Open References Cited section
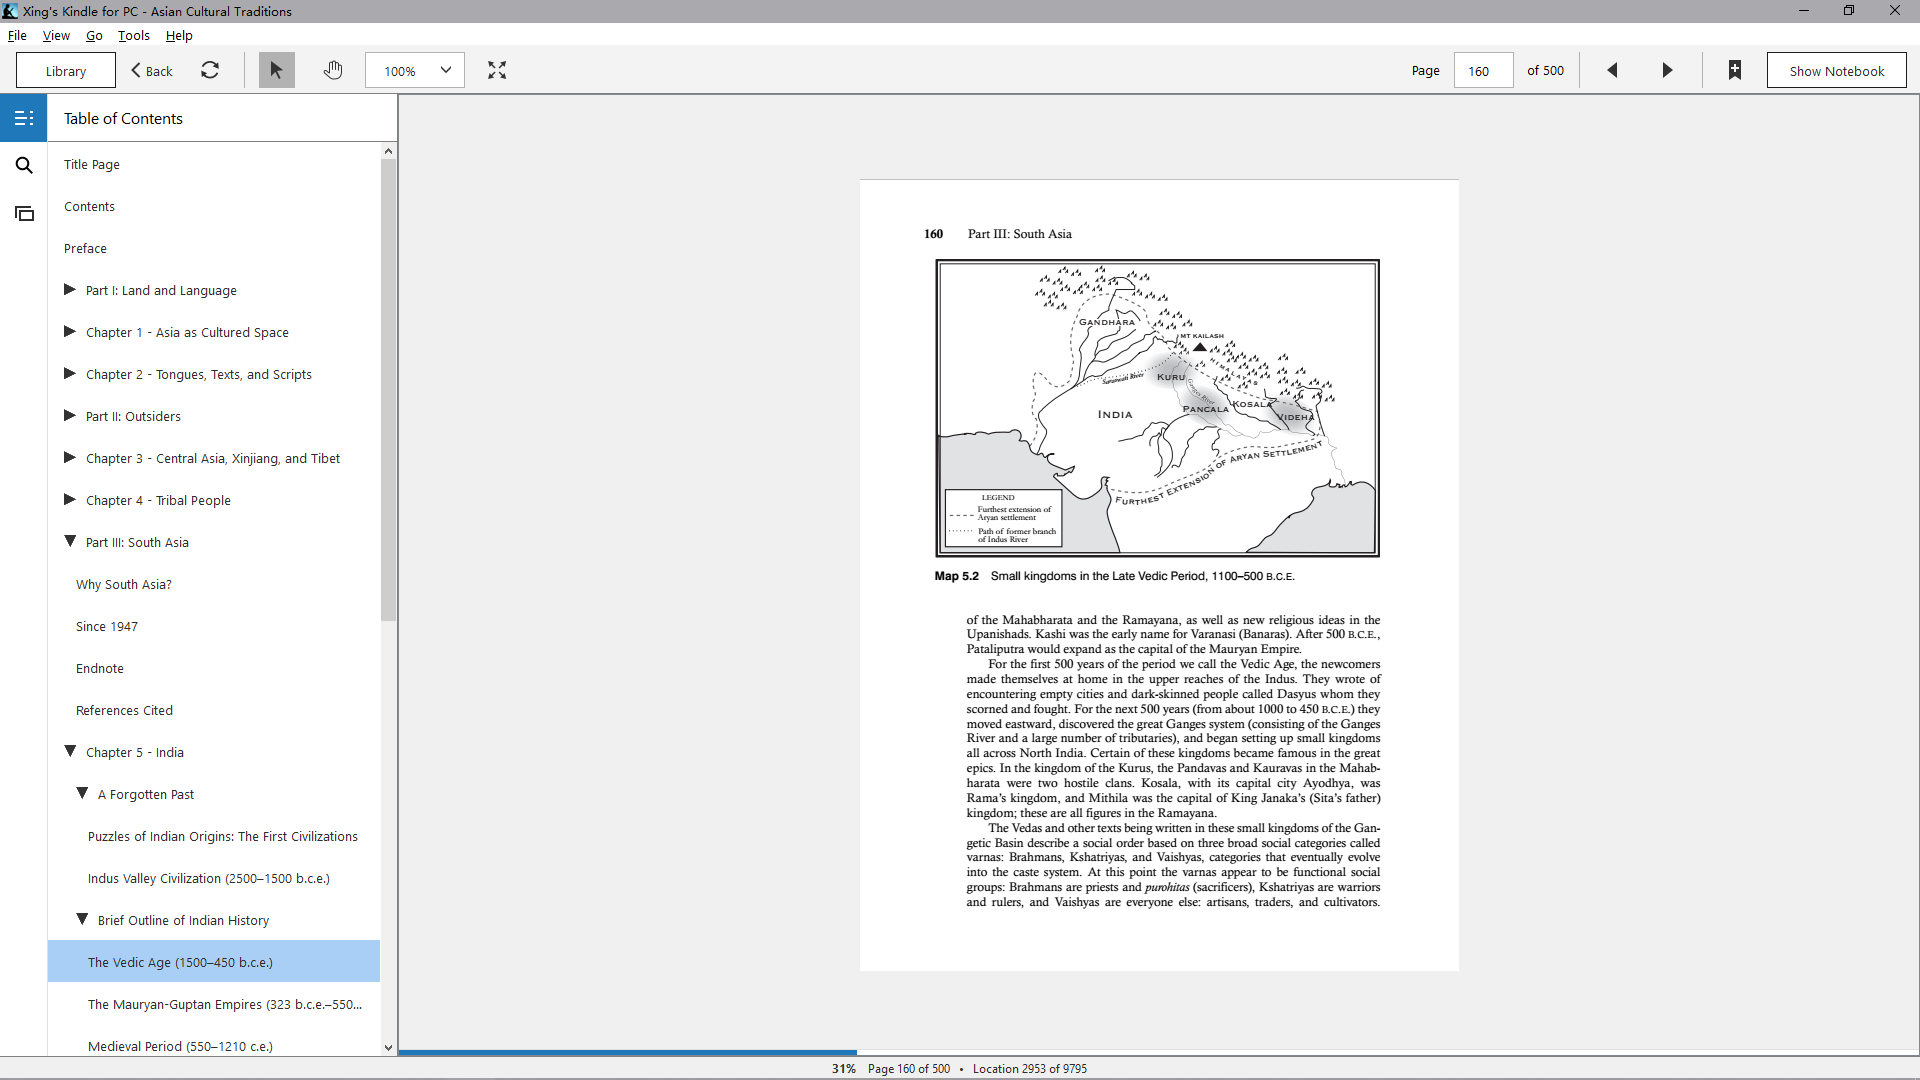Viewport: 1920px width, 1080px height. [x=125, y=710]
